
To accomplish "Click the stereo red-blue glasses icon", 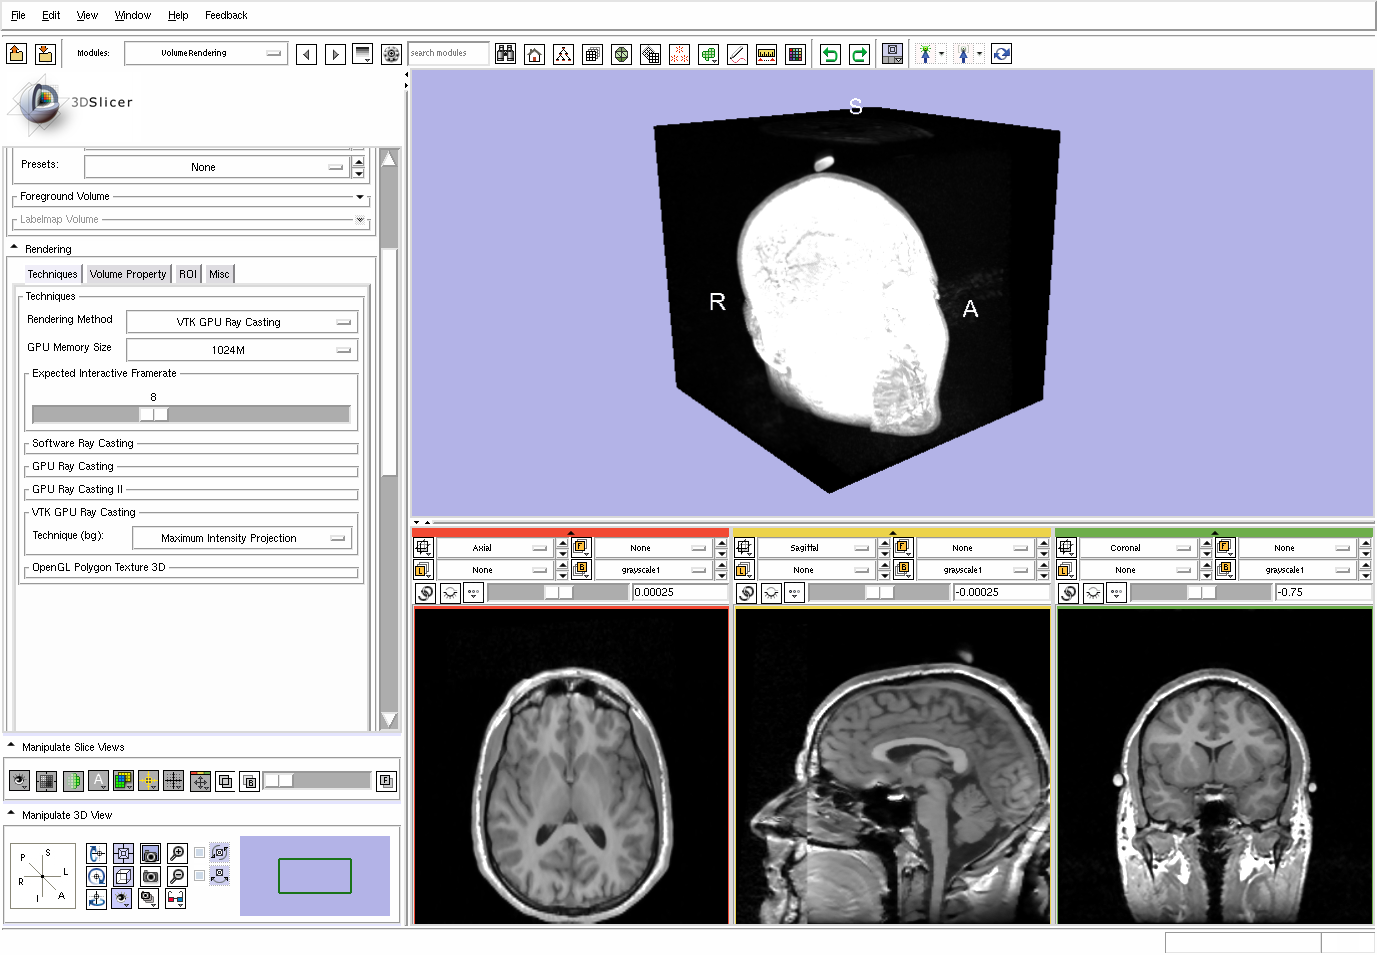I will point(176,898).
